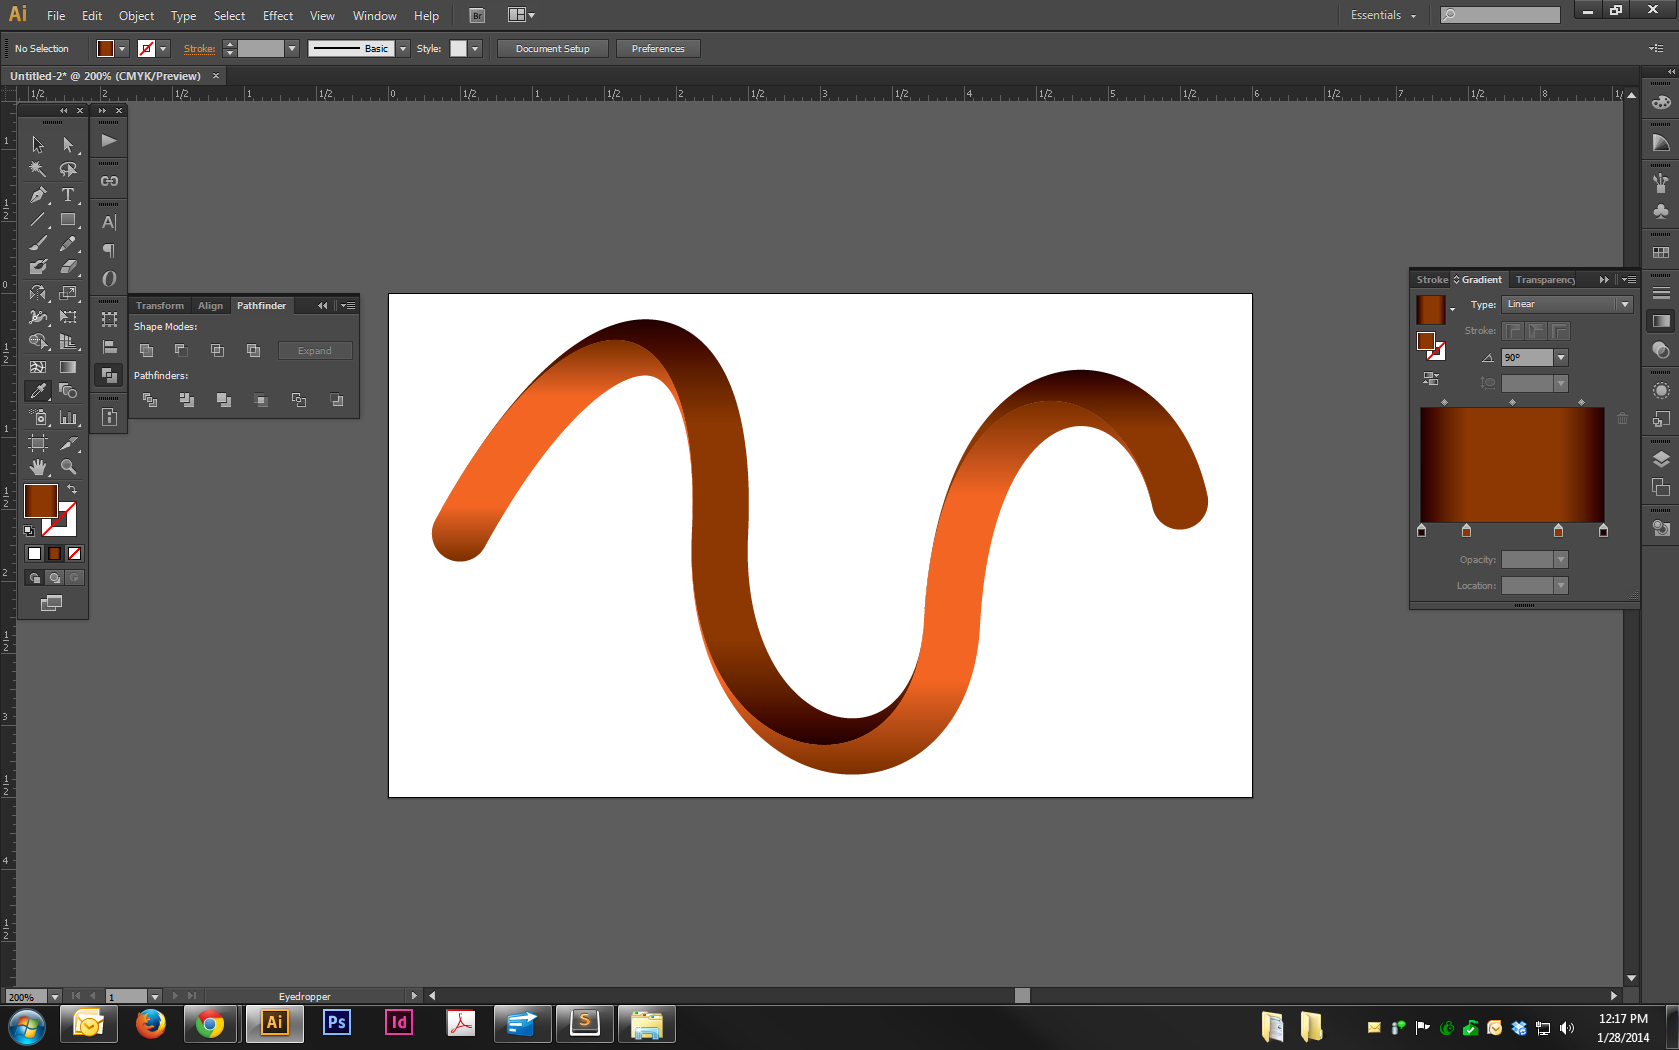The width and height of the screenshot is (1679, 1050).
Task: Switch to Draw Behind mode
Action: coord(54,578)
